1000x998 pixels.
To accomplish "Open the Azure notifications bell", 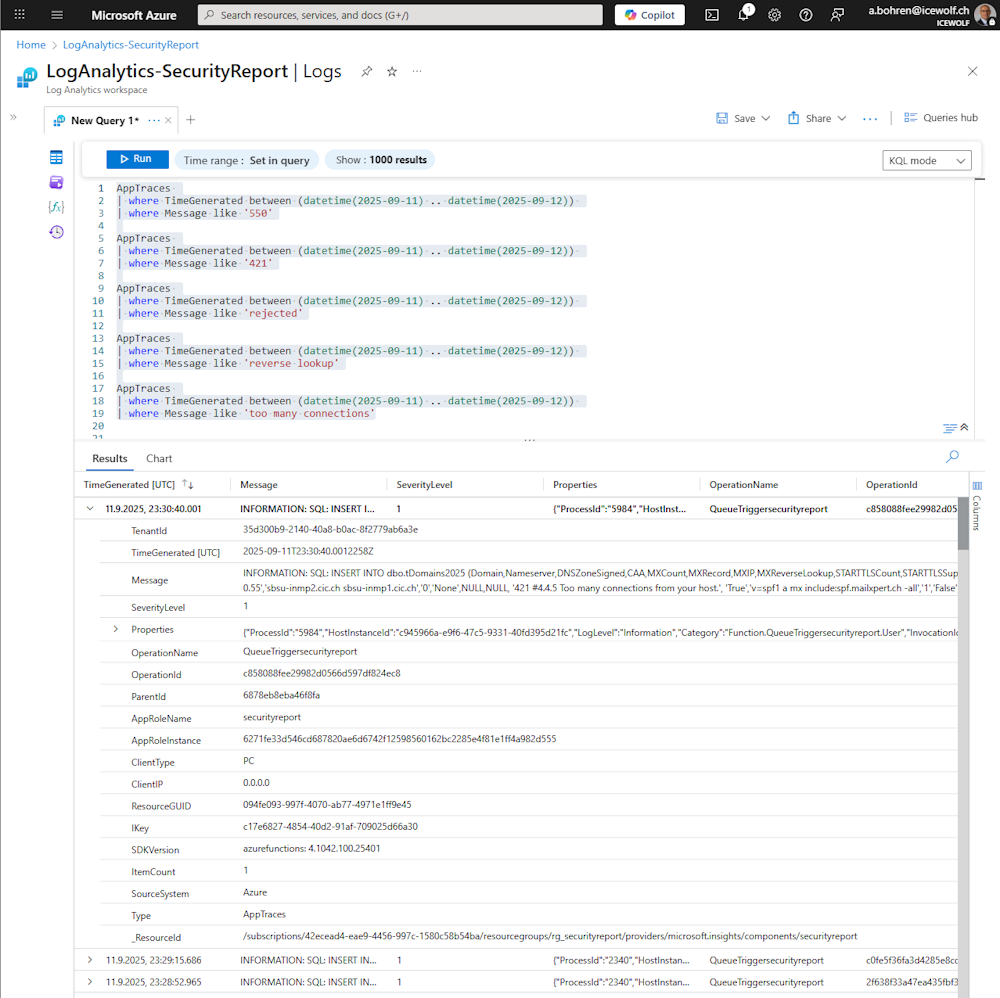I will pyautogui.click(x=743, y=15).
